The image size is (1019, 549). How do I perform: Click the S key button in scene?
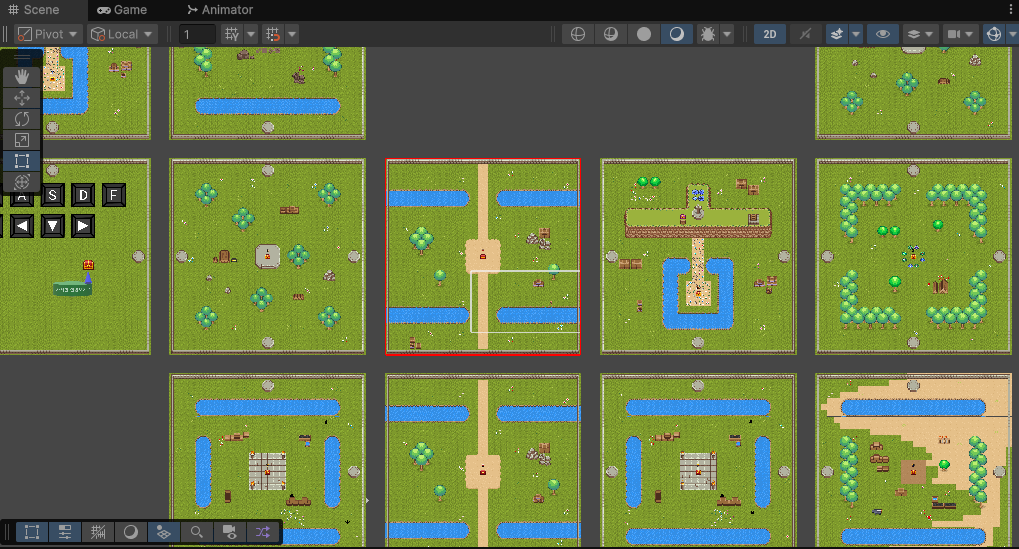tap(53, 195)
